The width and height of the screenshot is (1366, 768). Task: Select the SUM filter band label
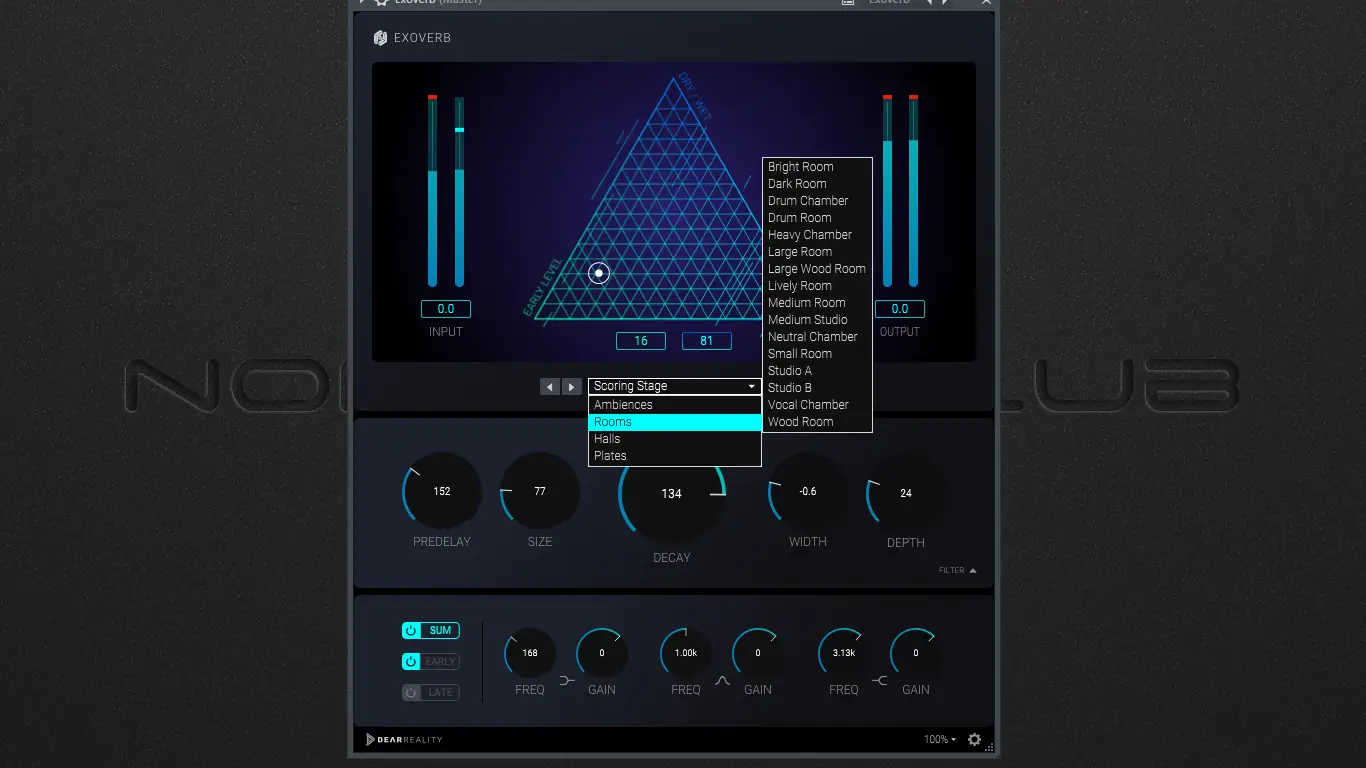(440, 631)
